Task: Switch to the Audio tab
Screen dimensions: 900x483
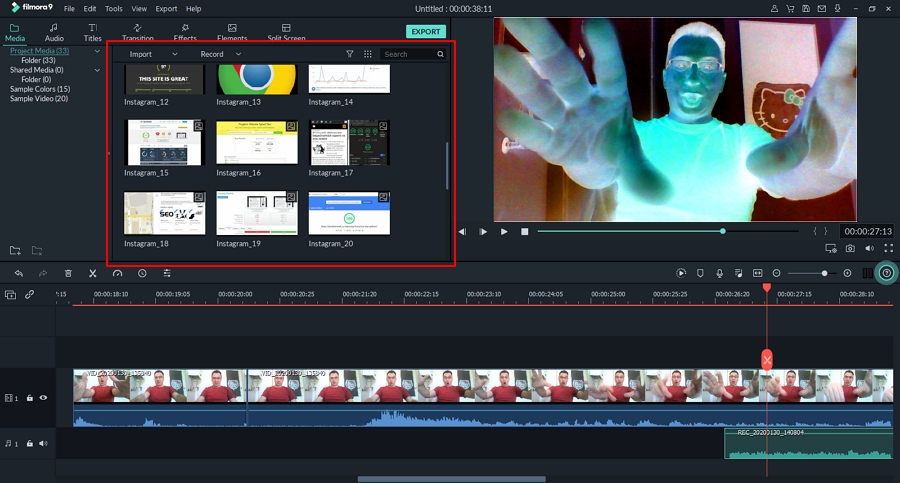Action: [x=54, y=33]
